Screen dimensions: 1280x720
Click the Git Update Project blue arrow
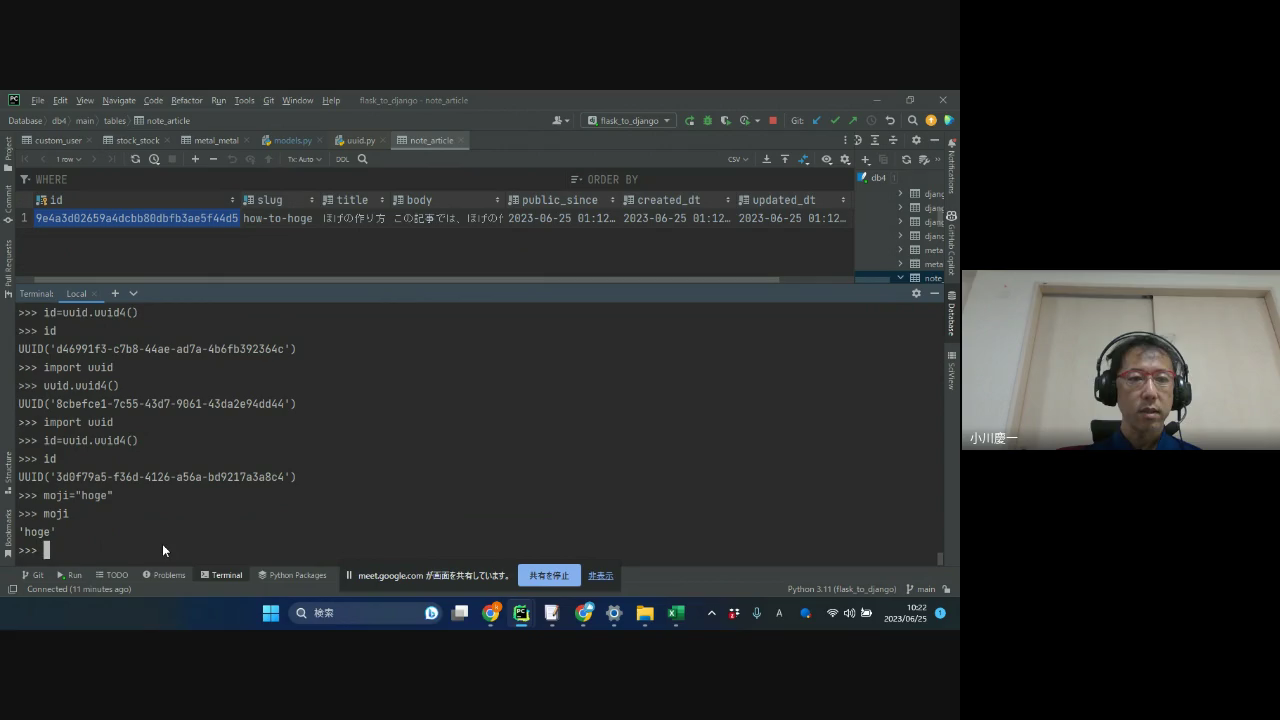click(x=817, y=121)
